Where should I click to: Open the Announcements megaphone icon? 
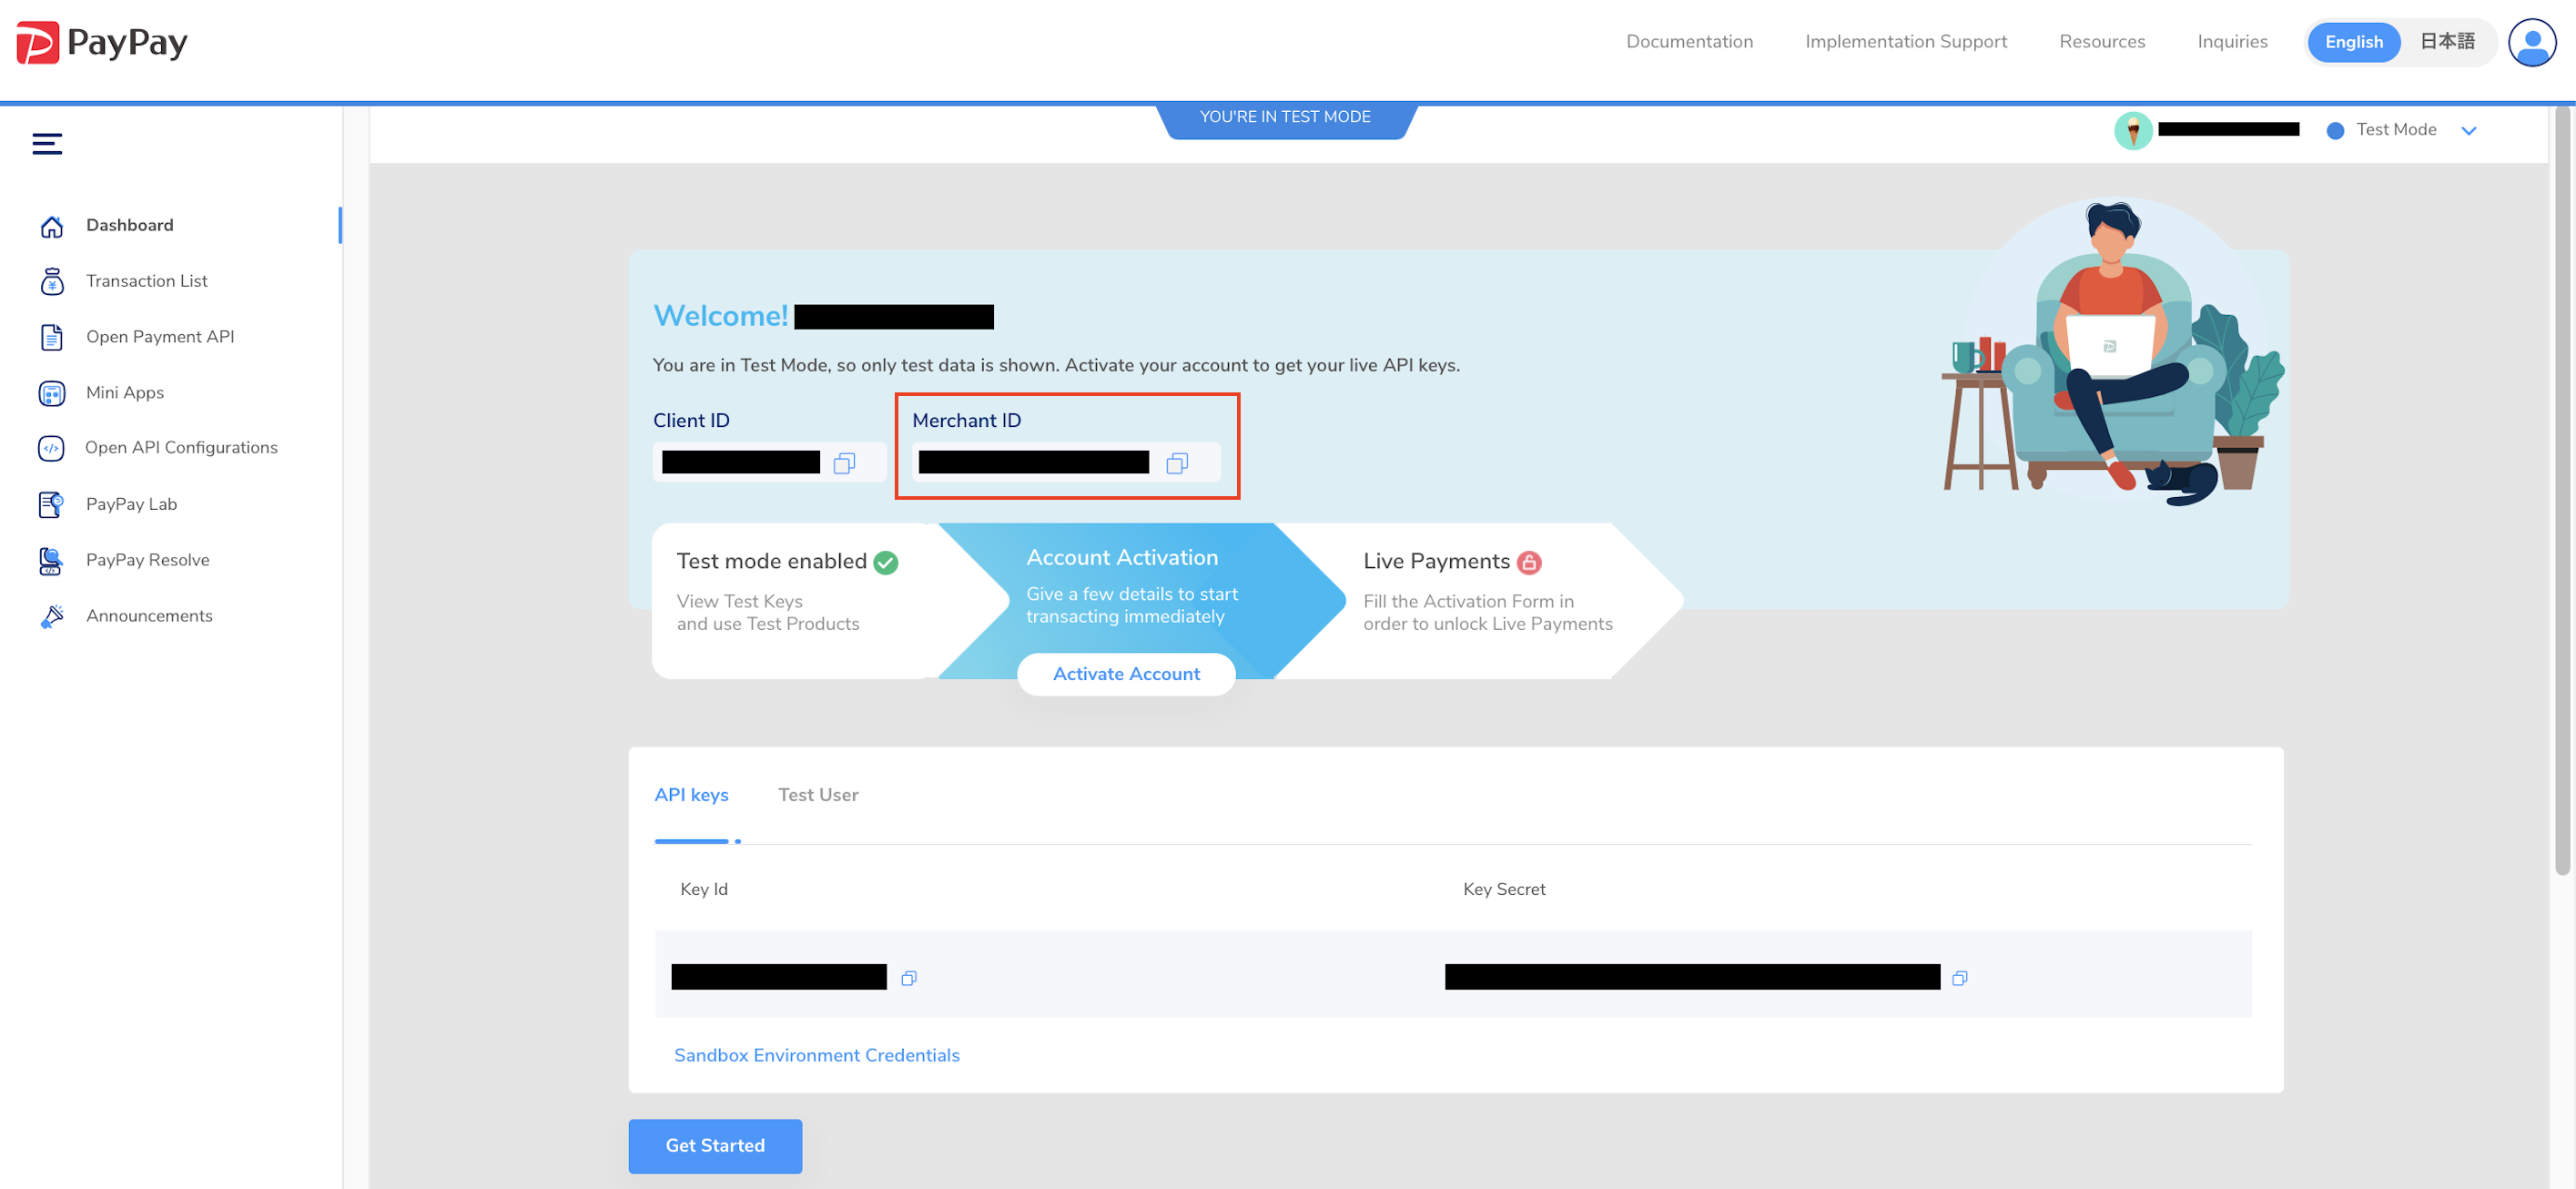coord(51,615)
